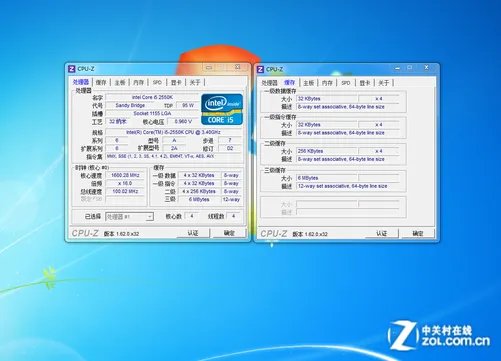
Task: Minimize the left CPU-Z window
Action: (209, 67)
